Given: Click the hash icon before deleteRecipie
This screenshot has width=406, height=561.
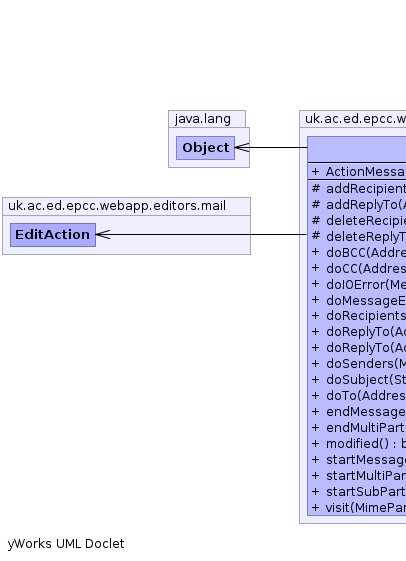Looking at the screenshot, I should [315, 220].
